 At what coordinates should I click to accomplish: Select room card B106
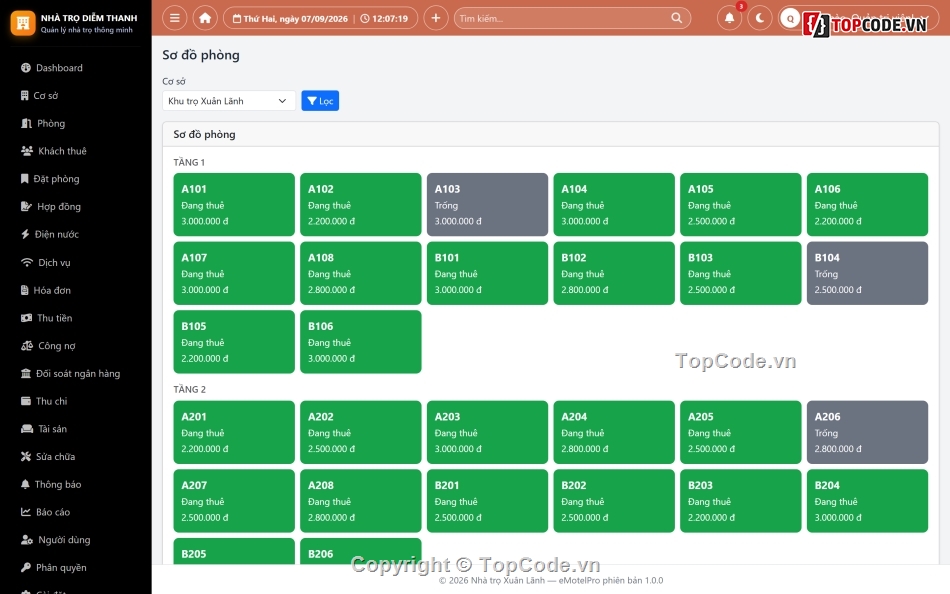click(x=360, y=342)
